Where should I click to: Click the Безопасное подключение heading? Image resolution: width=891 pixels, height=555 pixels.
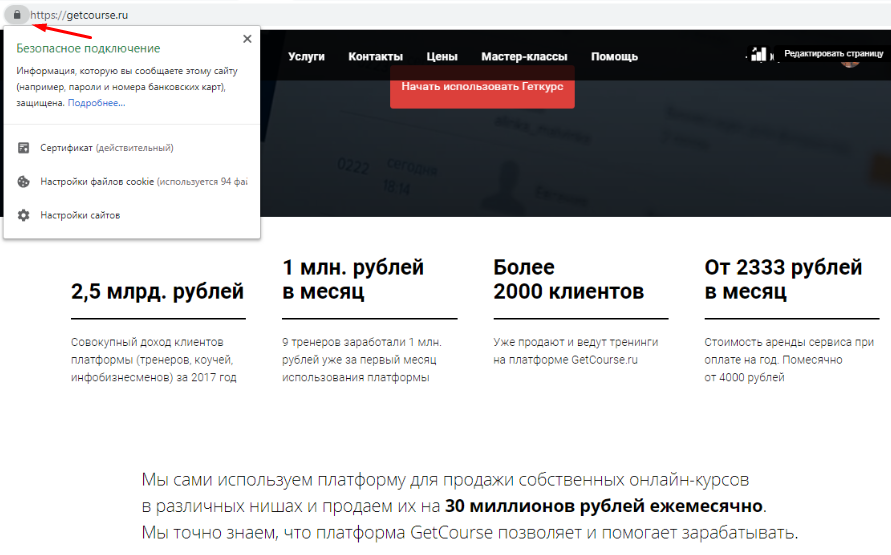[88, 48]
